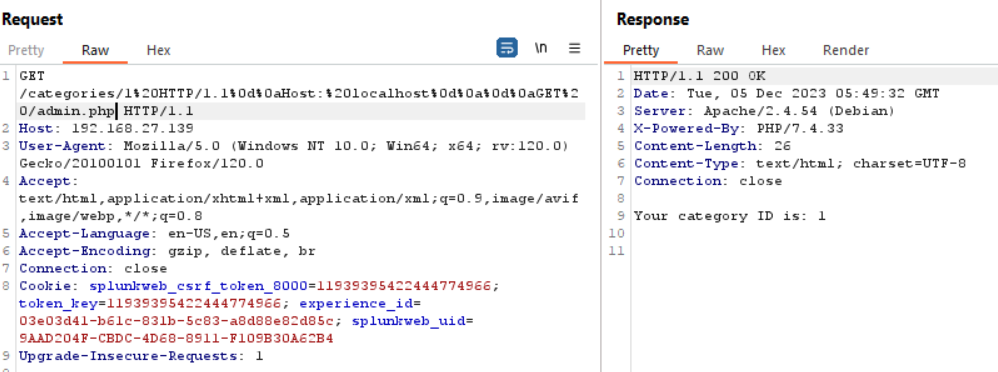Select the Raw tab in Request panel
The height and width of the screenshot is (372, 998).
95,50
